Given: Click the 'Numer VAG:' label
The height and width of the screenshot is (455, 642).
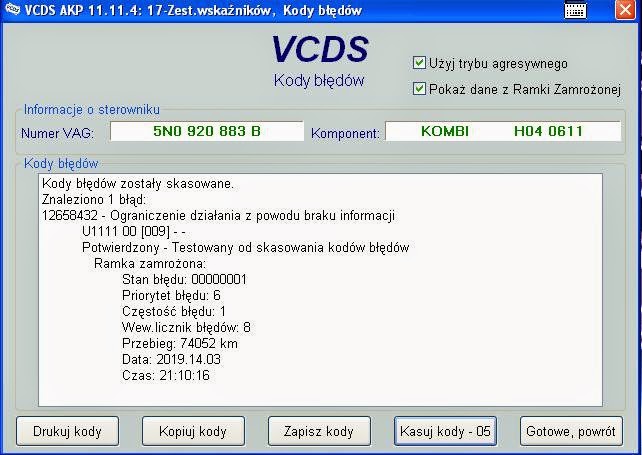Looking at the screenshot, I should tap(57, 134).
